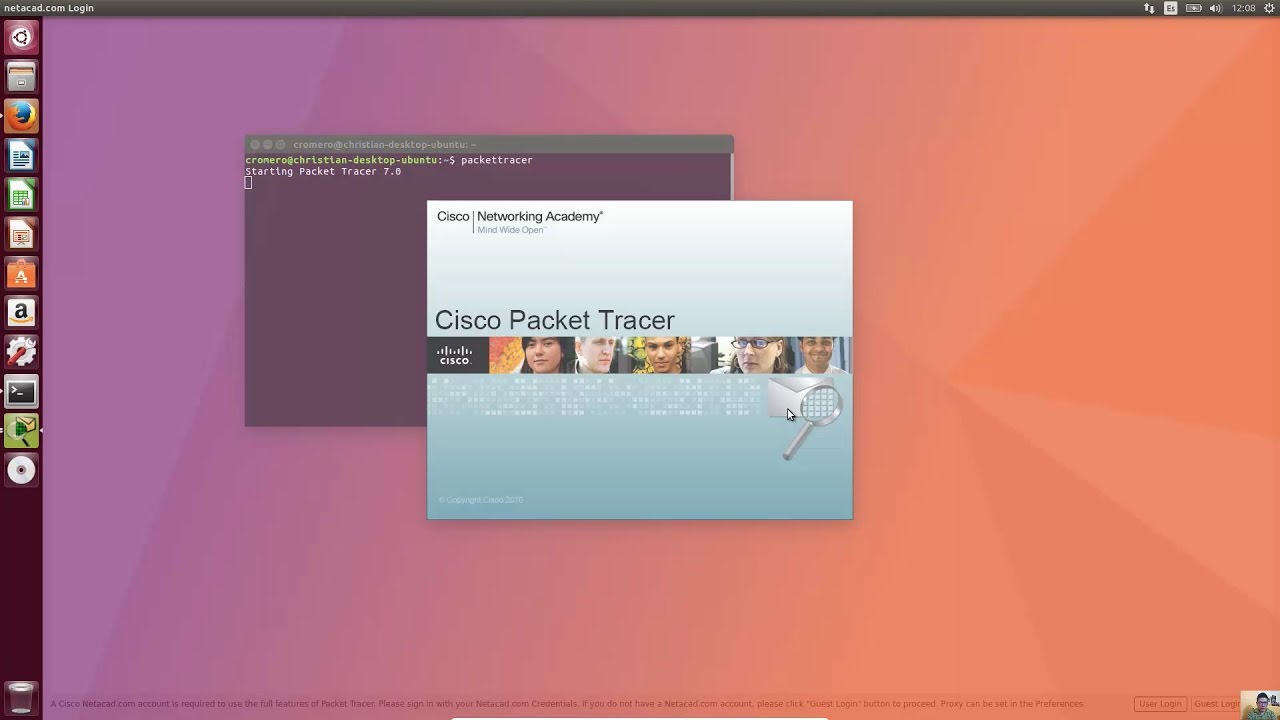This screenshot has height=720, width=1280.
Task: Open the 12:08 clock menu
Action: (1243, 8)
